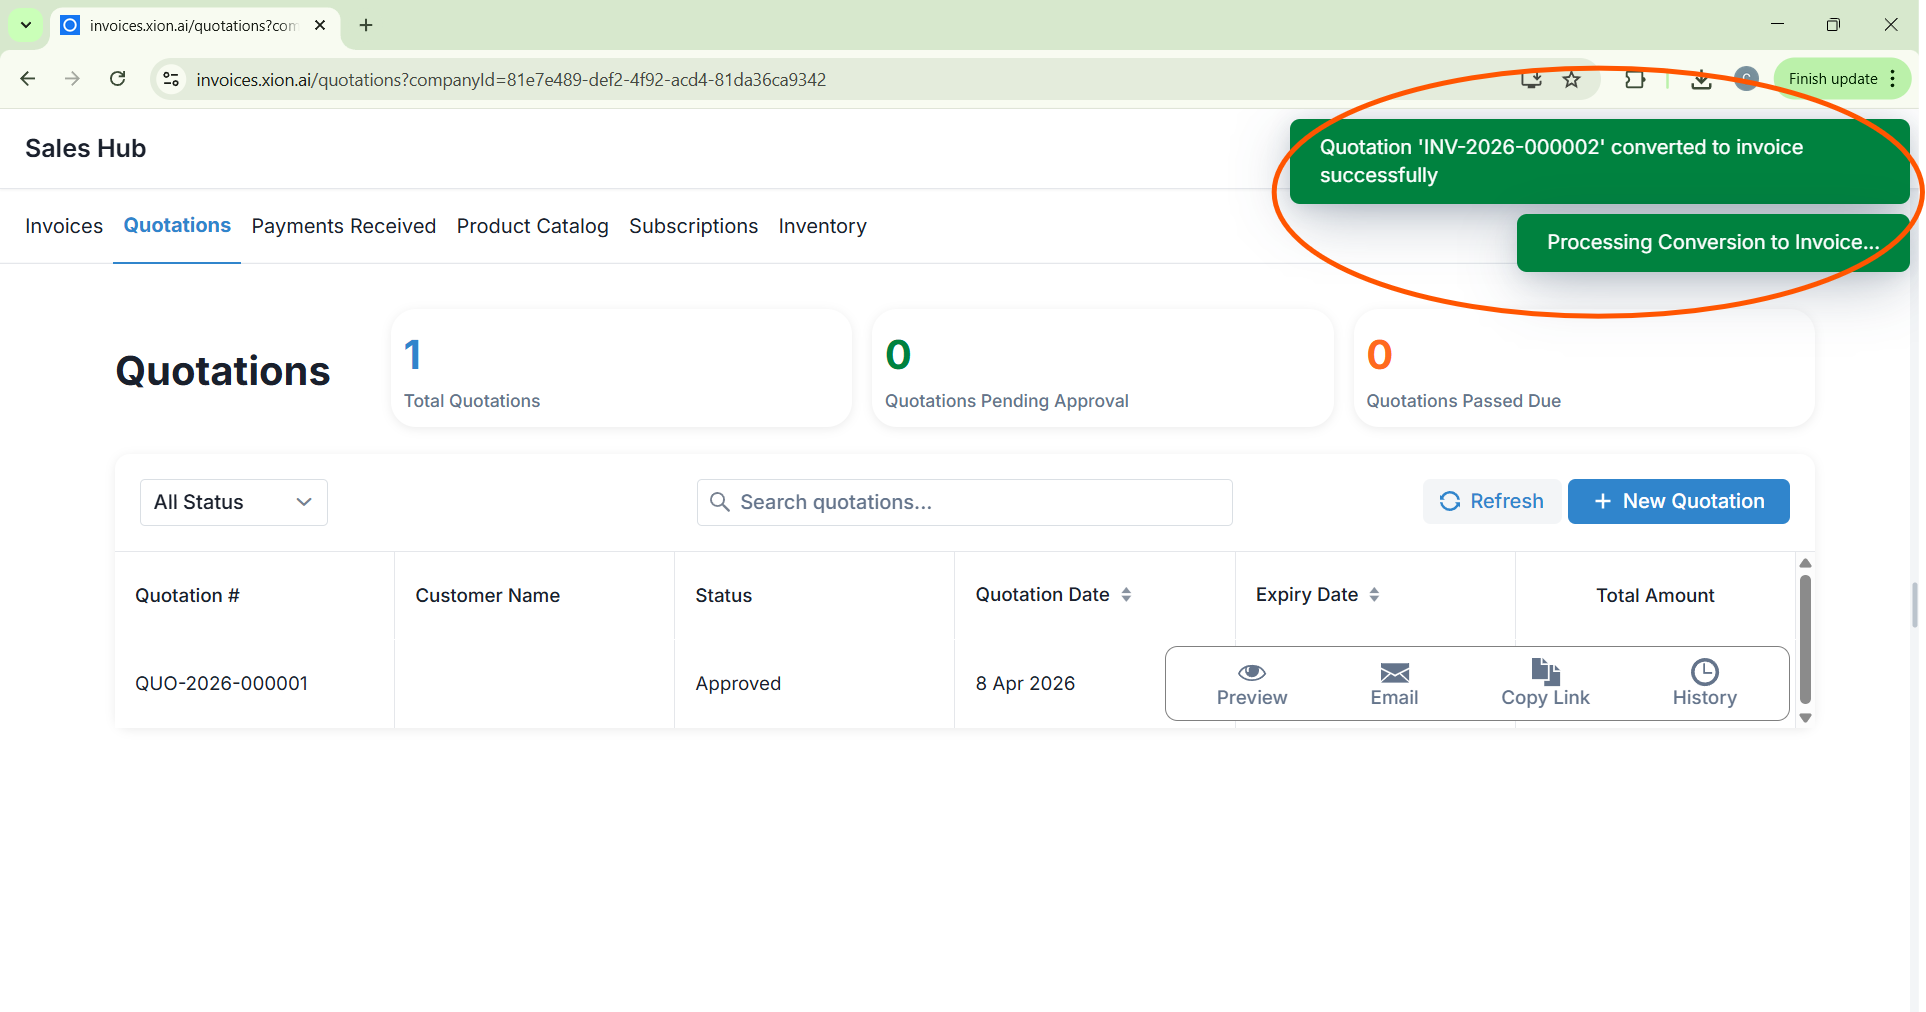Click the New Quotation button

(1678, 501)
